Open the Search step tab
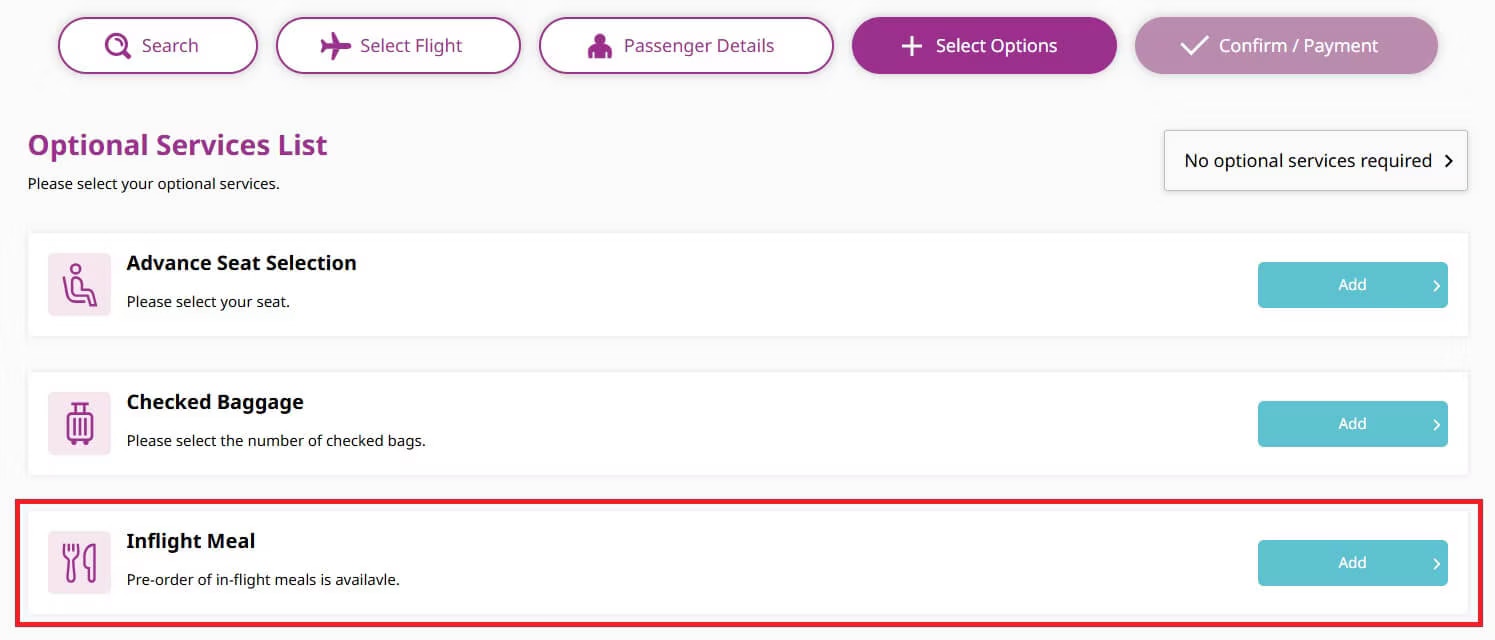 pos(158,46)
